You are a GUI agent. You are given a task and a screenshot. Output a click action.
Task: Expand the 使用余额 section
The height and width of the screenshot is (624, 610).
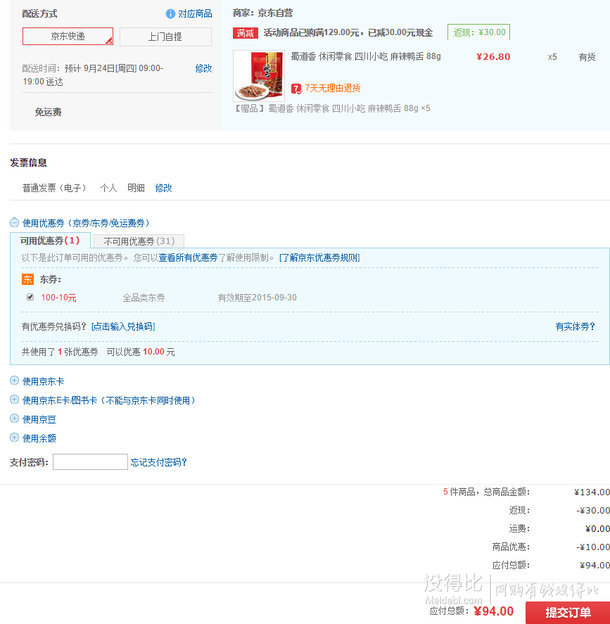(x=14, y=438)
